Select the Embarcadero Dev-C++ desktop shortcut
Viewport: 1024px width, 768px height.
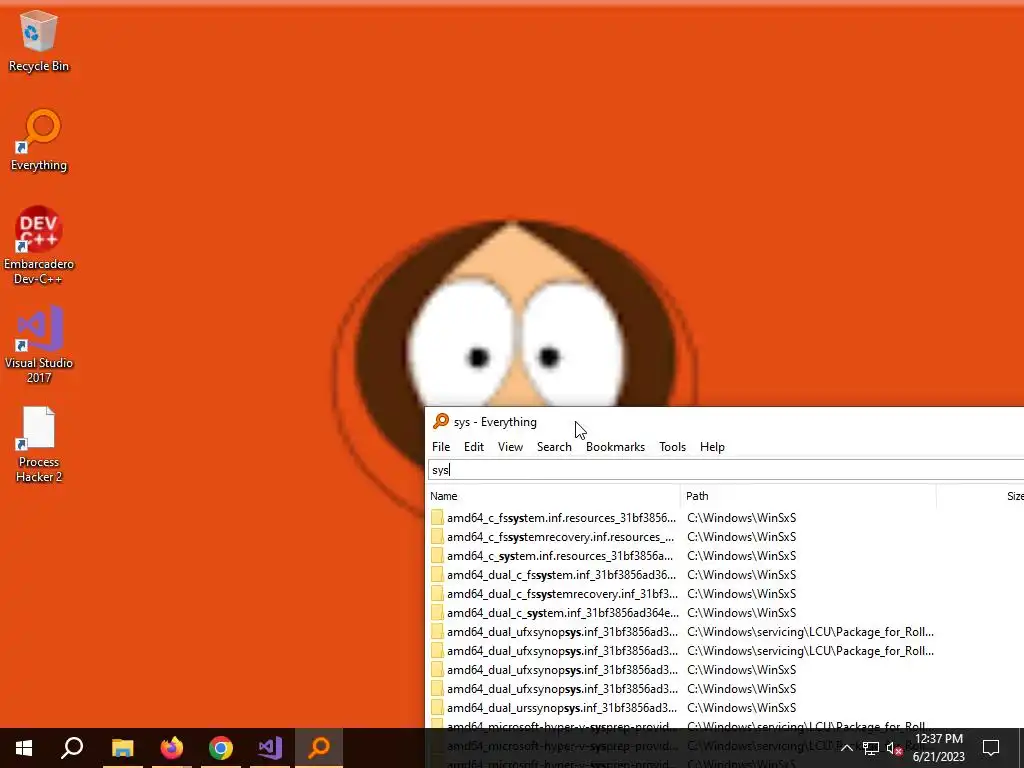[39, 246]
